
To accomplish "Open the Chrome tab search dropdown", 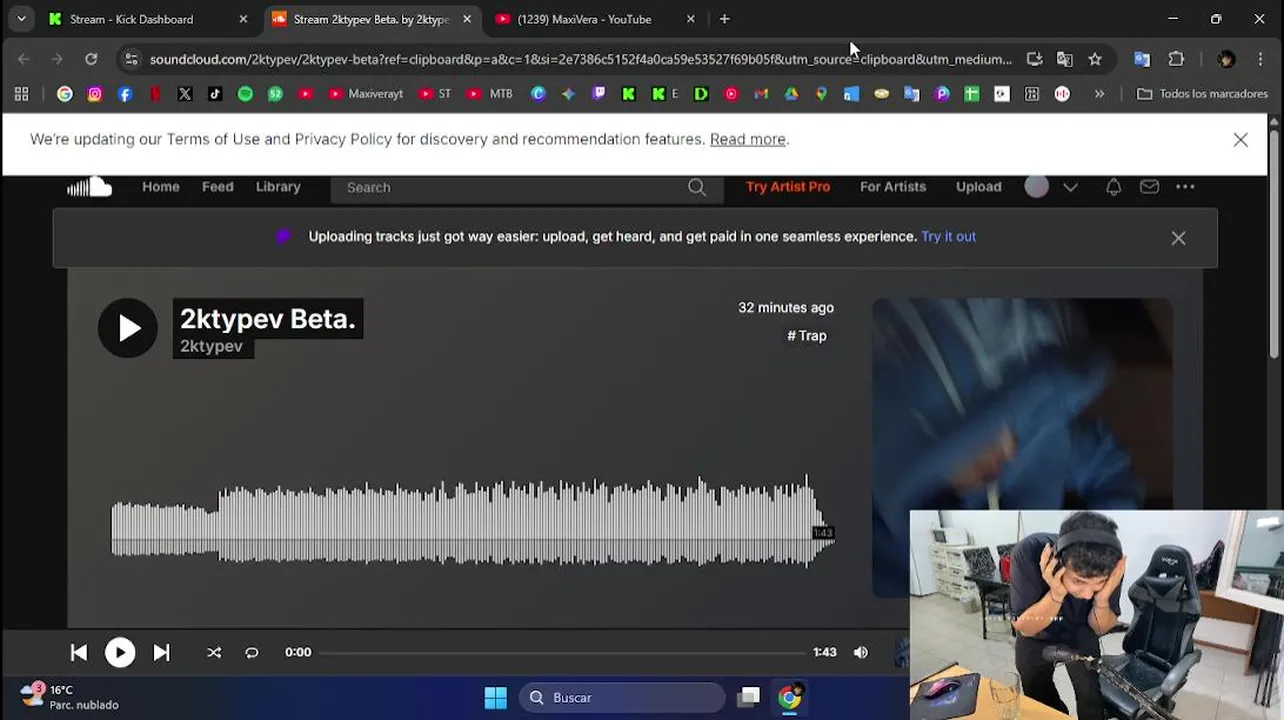I will point(21,19).
